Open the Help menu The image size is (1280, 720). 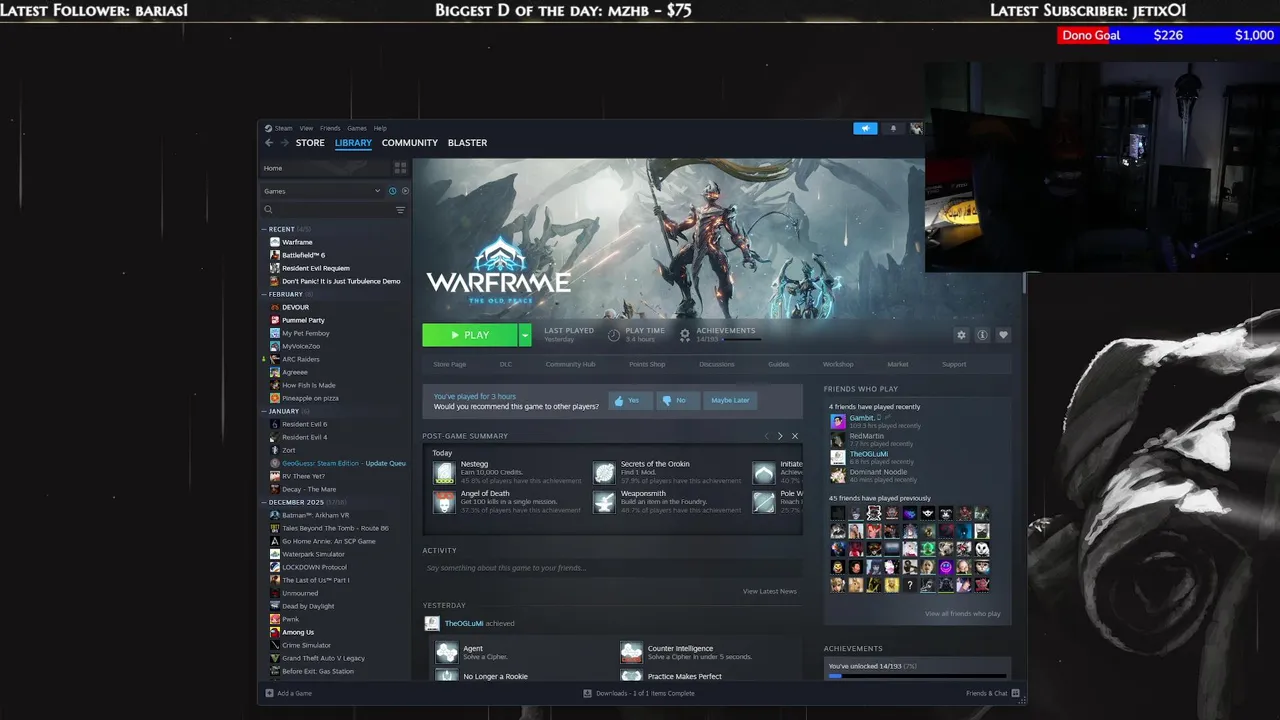click(380, 128)
